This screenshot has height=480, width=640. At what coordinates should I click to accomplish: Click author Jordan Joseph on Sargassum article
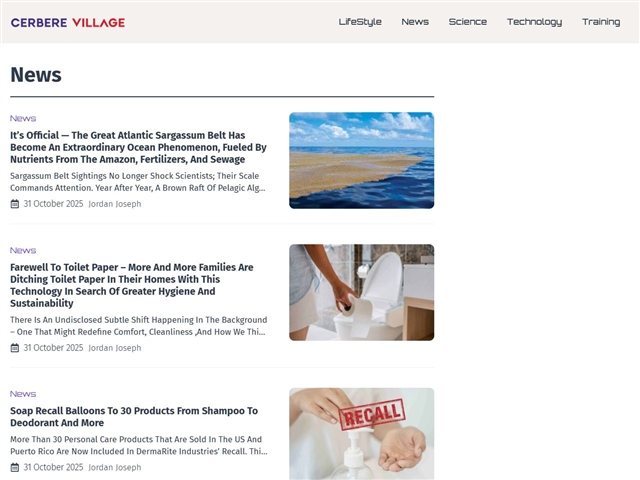tap(115, 204)
